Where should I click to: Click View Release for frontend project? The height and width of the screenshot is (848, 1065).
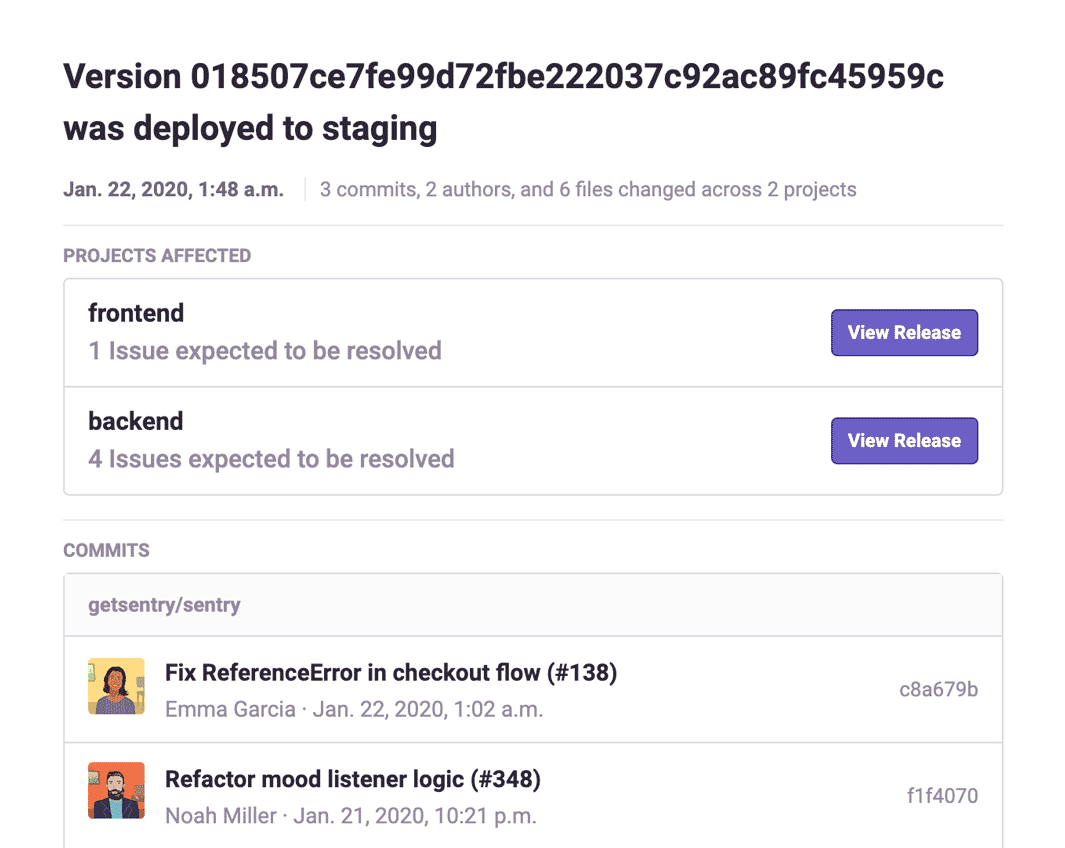tap(904, 333)
